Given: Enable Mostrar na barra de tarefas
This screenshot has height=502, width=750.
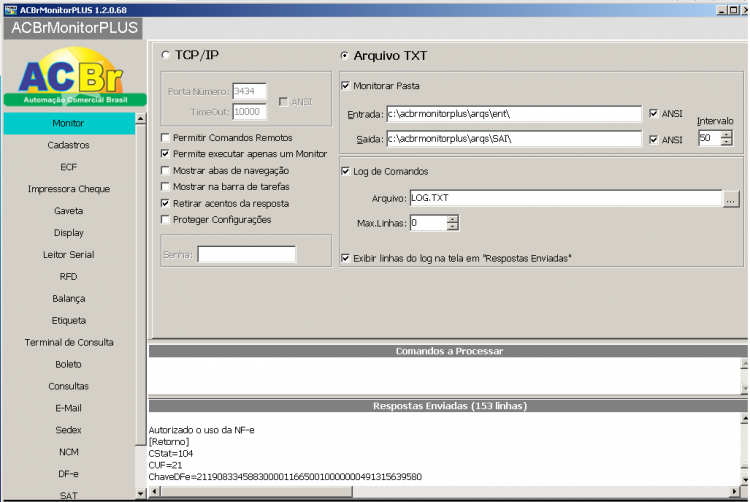Looking at the screenshot, I should (x=165, y=187).
